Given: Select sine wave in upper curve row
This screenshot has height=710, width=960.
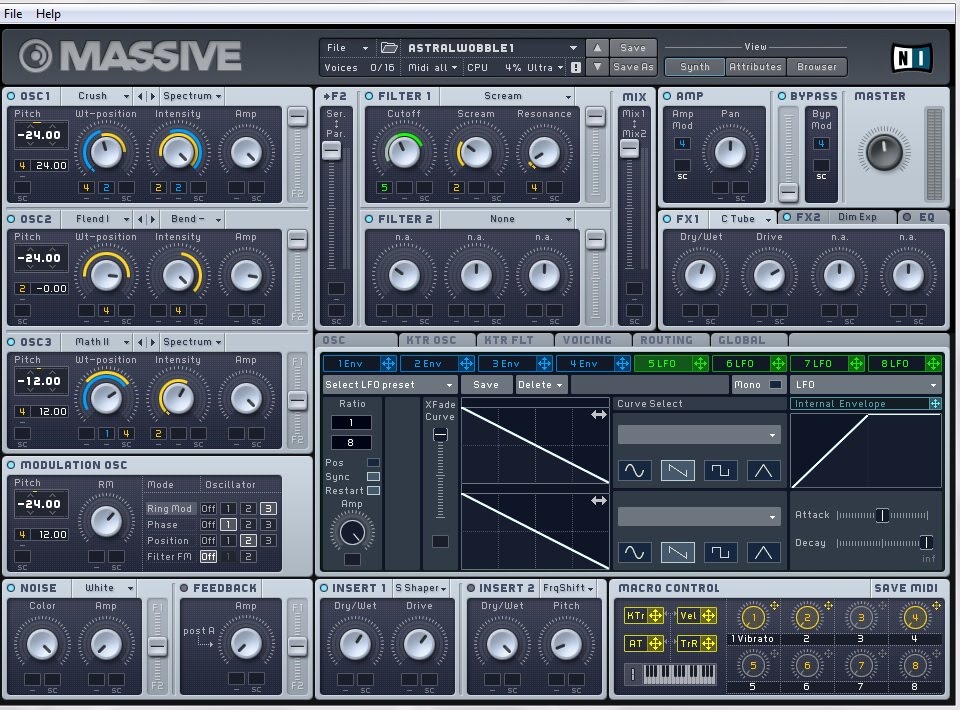Looking at the screenshot, I should [634, 470].
